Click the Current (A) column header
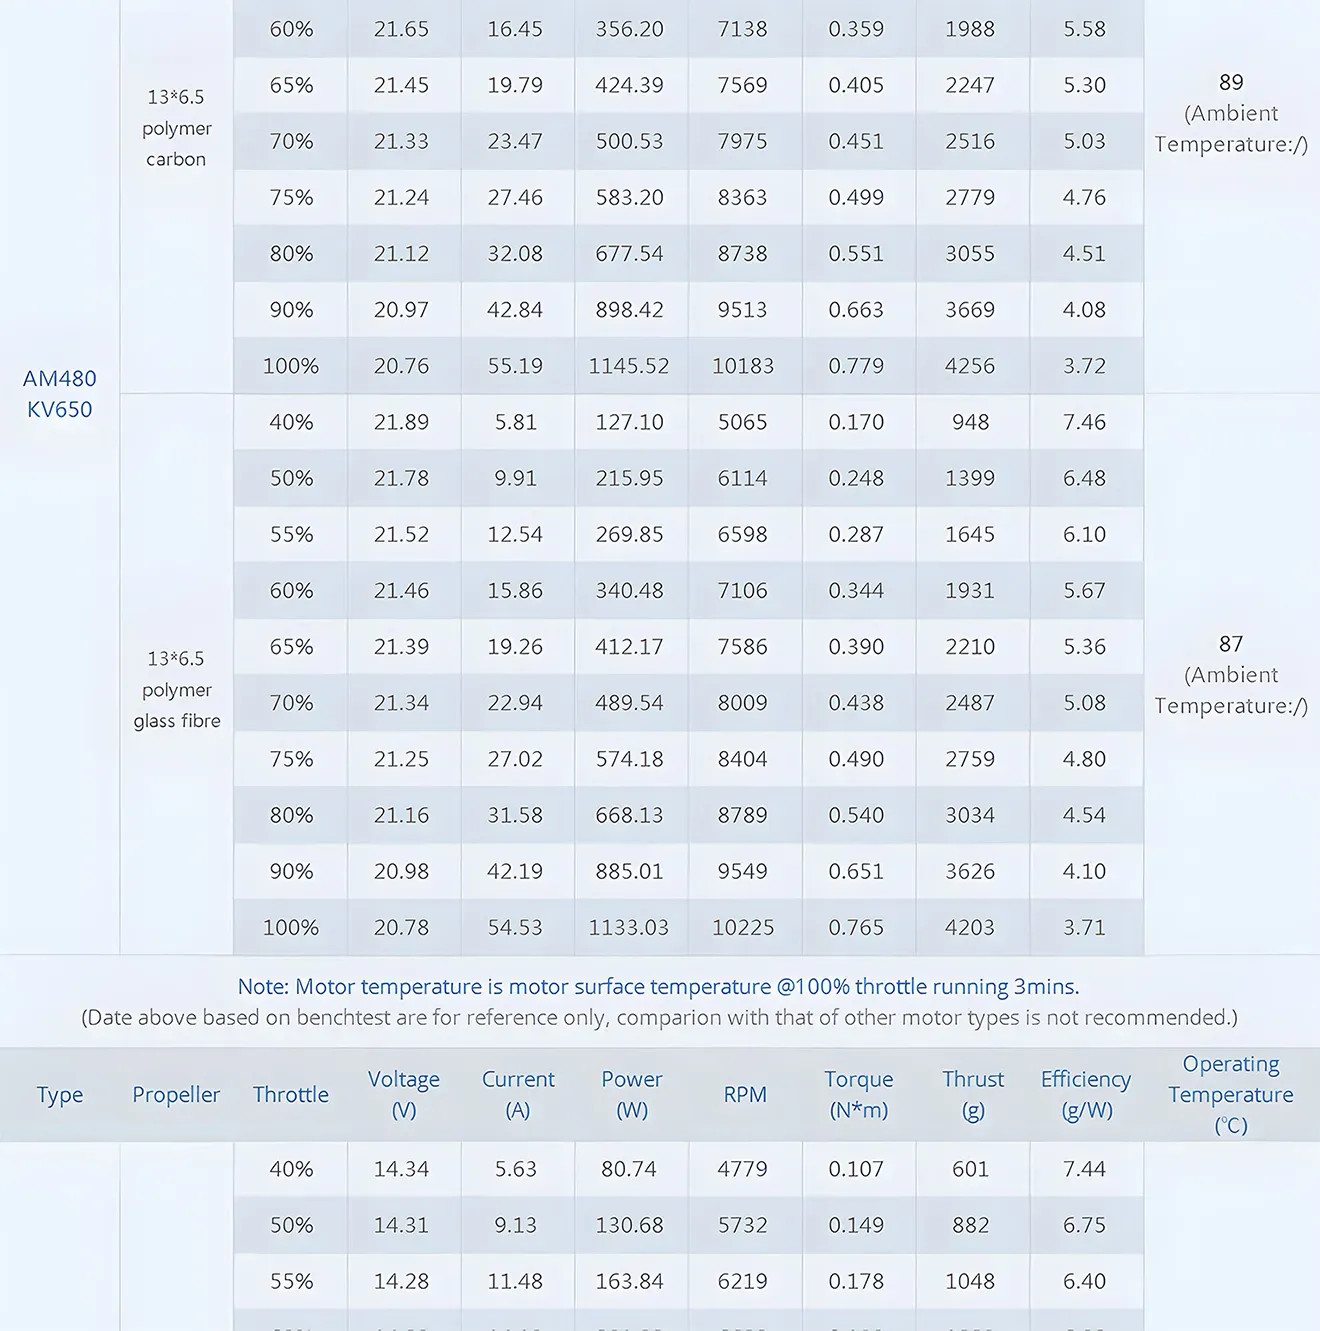The height and width of the screenshot is (1331, 1320). 517,1095
